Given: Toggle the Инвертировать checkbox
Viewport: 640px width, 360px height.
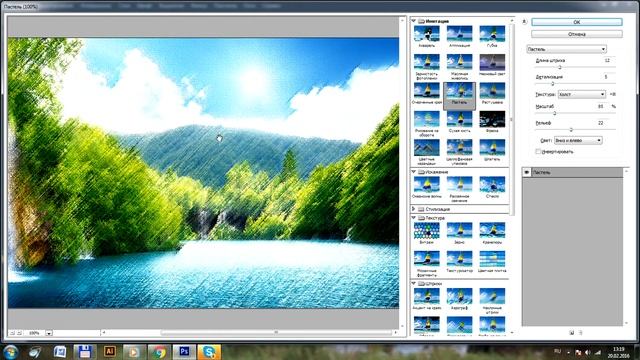Looking at the screenshot, I should point(538,151).
